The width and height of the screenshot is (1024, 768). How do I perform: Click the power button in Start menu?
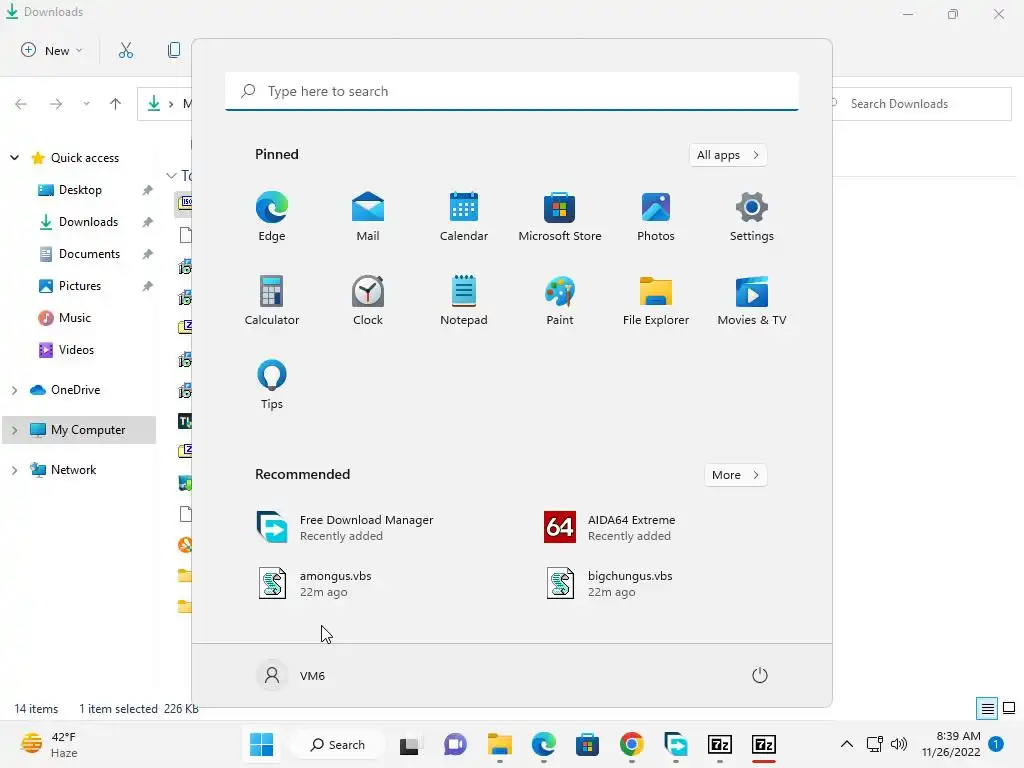pyautogui.click(x=760, y=675)
